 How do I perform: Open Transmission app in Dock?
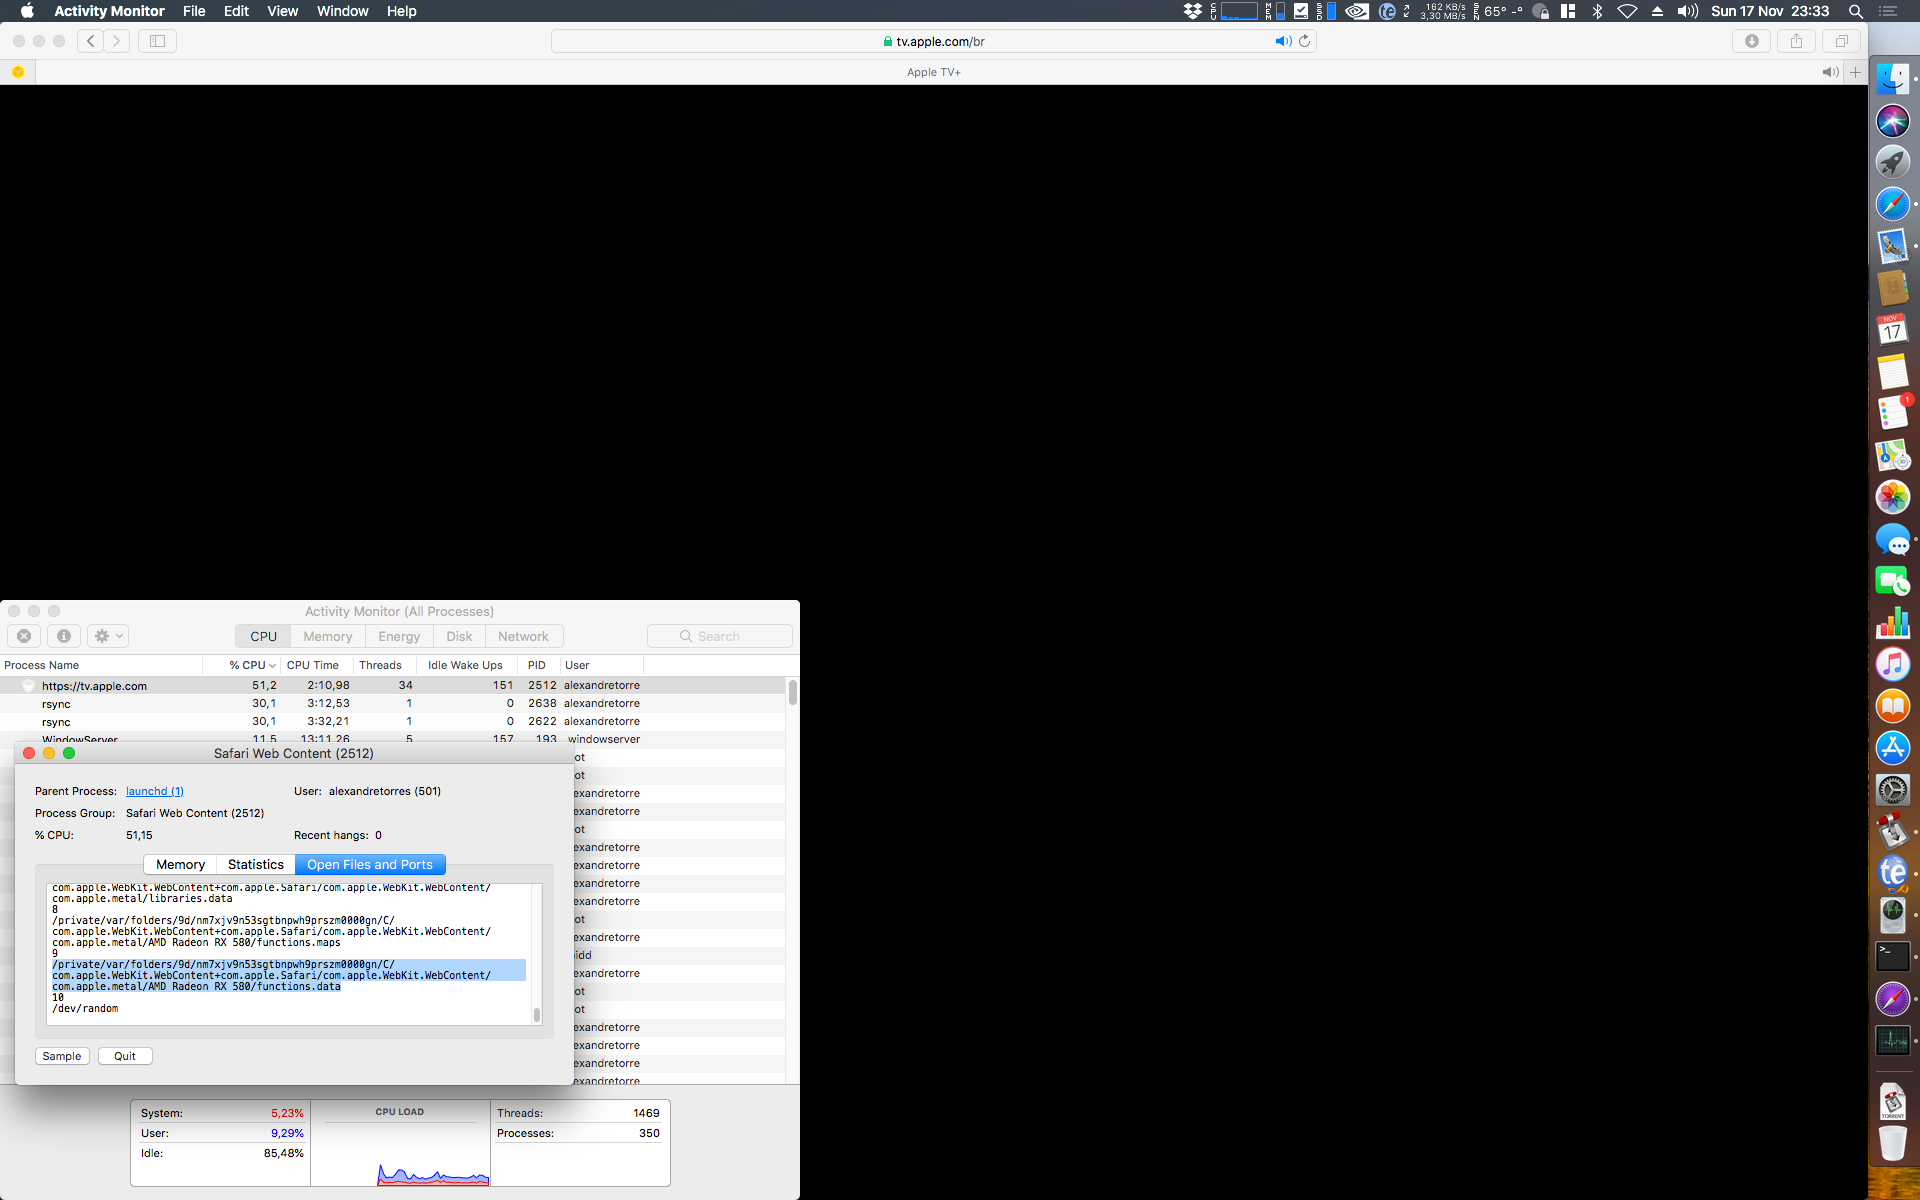(1892, 832)
